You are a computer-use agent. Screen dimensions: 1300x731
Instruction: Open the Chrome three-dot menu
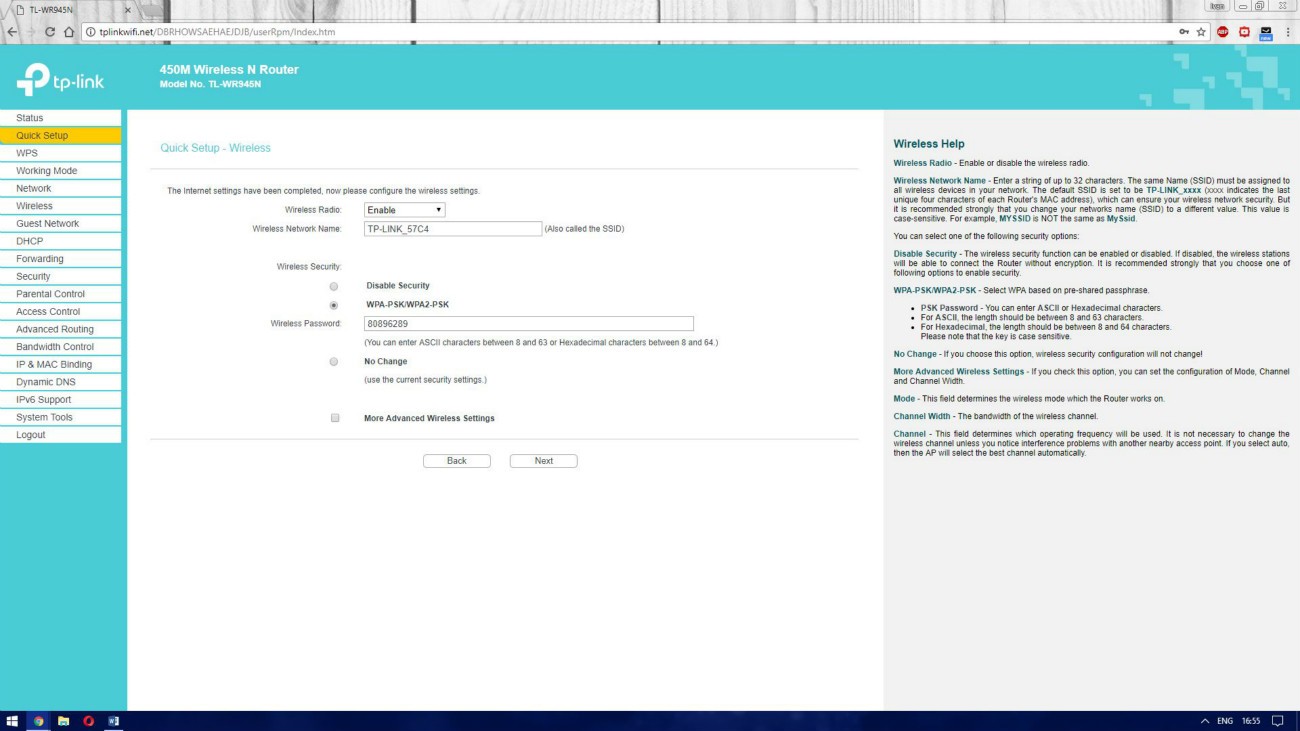(1287, 32)
